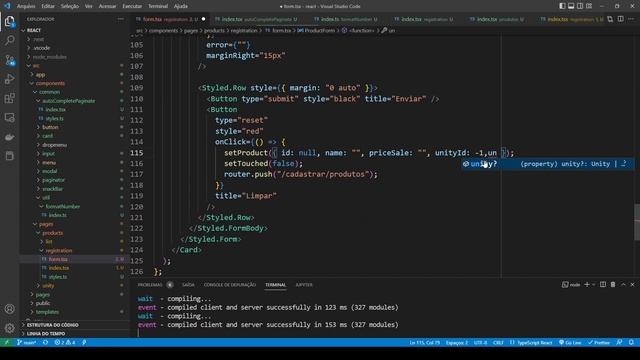This screenshot has width=640, height=360.
Task: Open the compare changes editor icon
Action: pyautogui.click(x=610, y=19)
